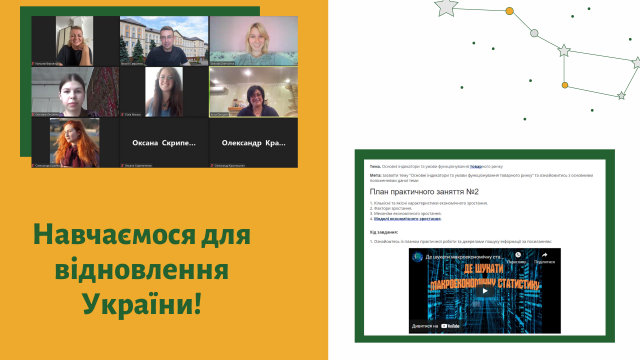640x360 pixels.
Task: Select the tile with red patterned carpet background
Action: [x=75, y=92]
